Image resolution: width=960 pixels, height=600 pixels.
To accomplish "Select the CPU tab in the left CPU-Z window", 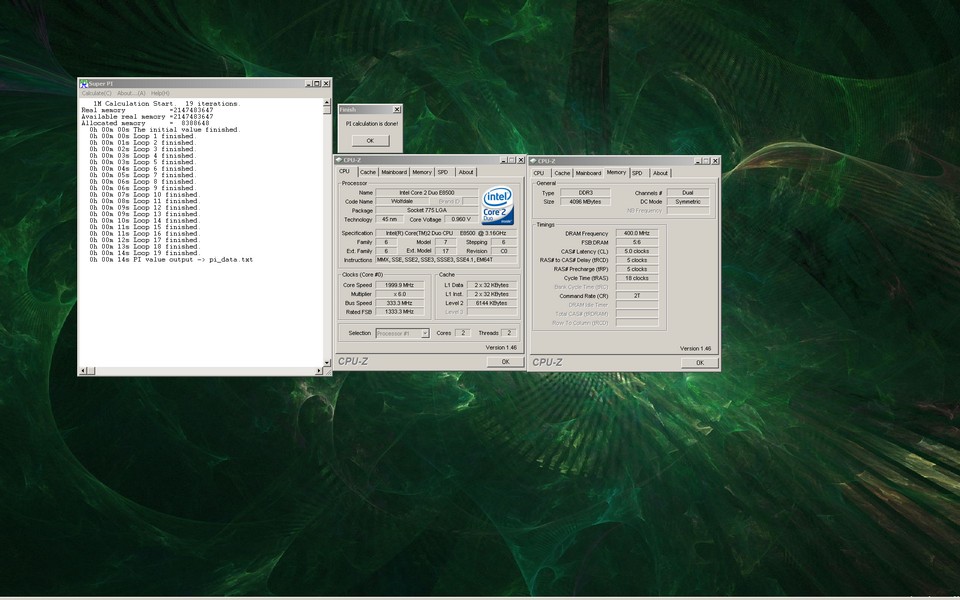I will click(x=345, y=171).
